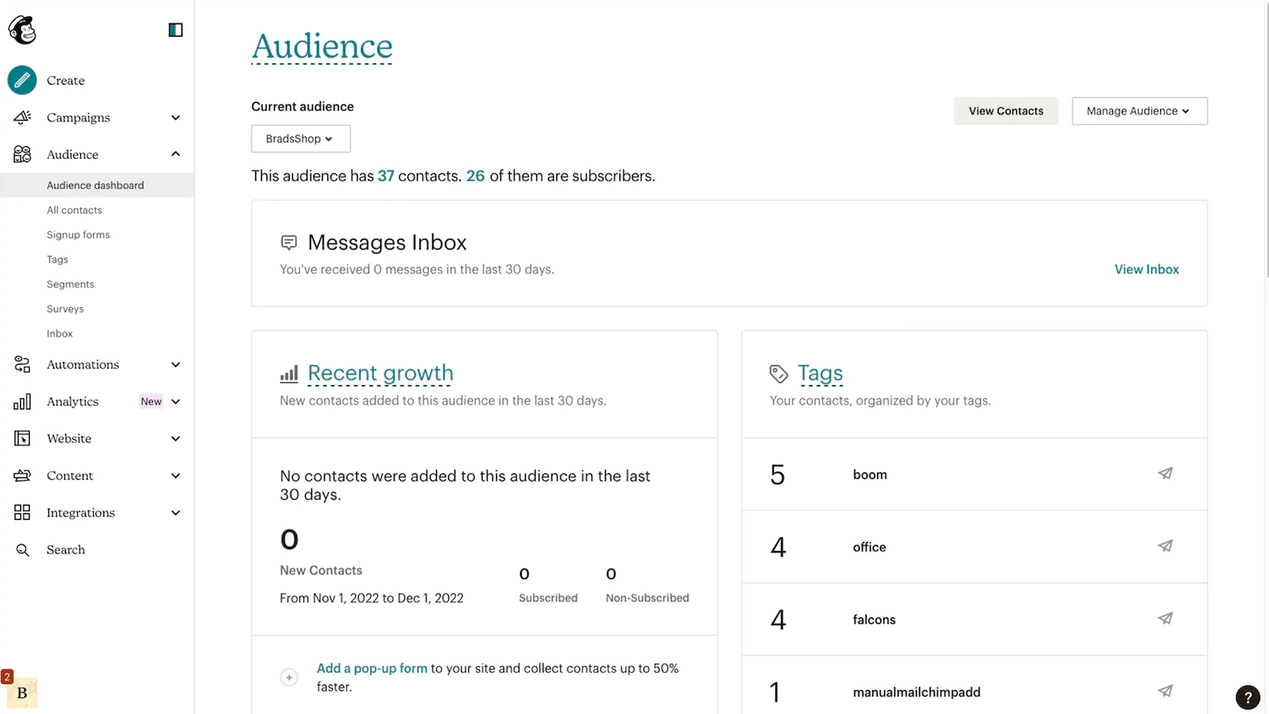1269x714 pixels.
Task: Follow the Add a pop-up form link
Action: [372, 668]
